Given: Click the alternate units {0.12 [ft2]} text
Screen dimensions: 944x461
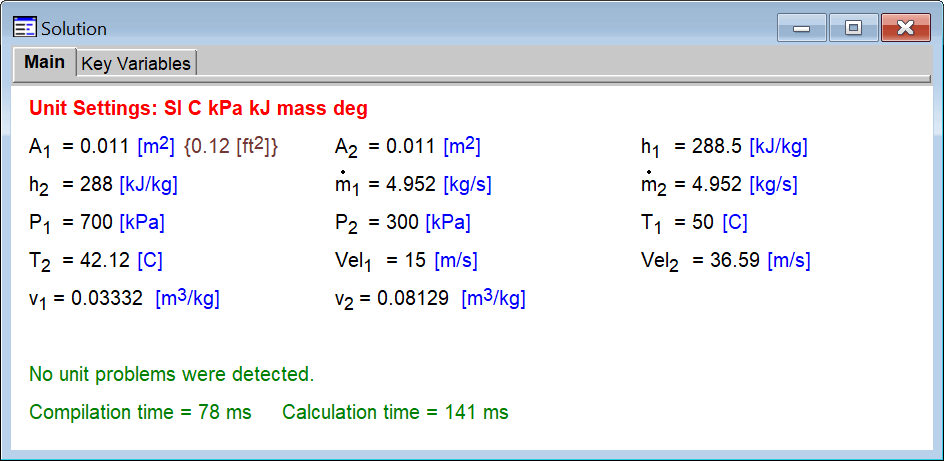Looking at the screenshot, I should coord(231,147).
